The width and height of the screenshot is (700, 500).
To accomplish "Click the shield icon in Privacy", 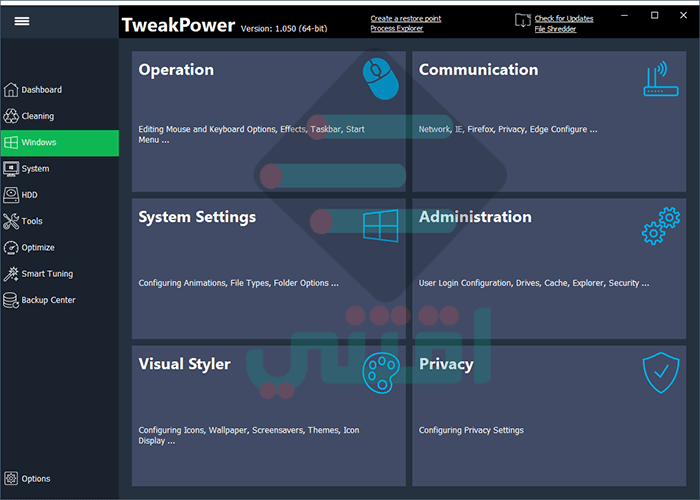I will 661,373.
